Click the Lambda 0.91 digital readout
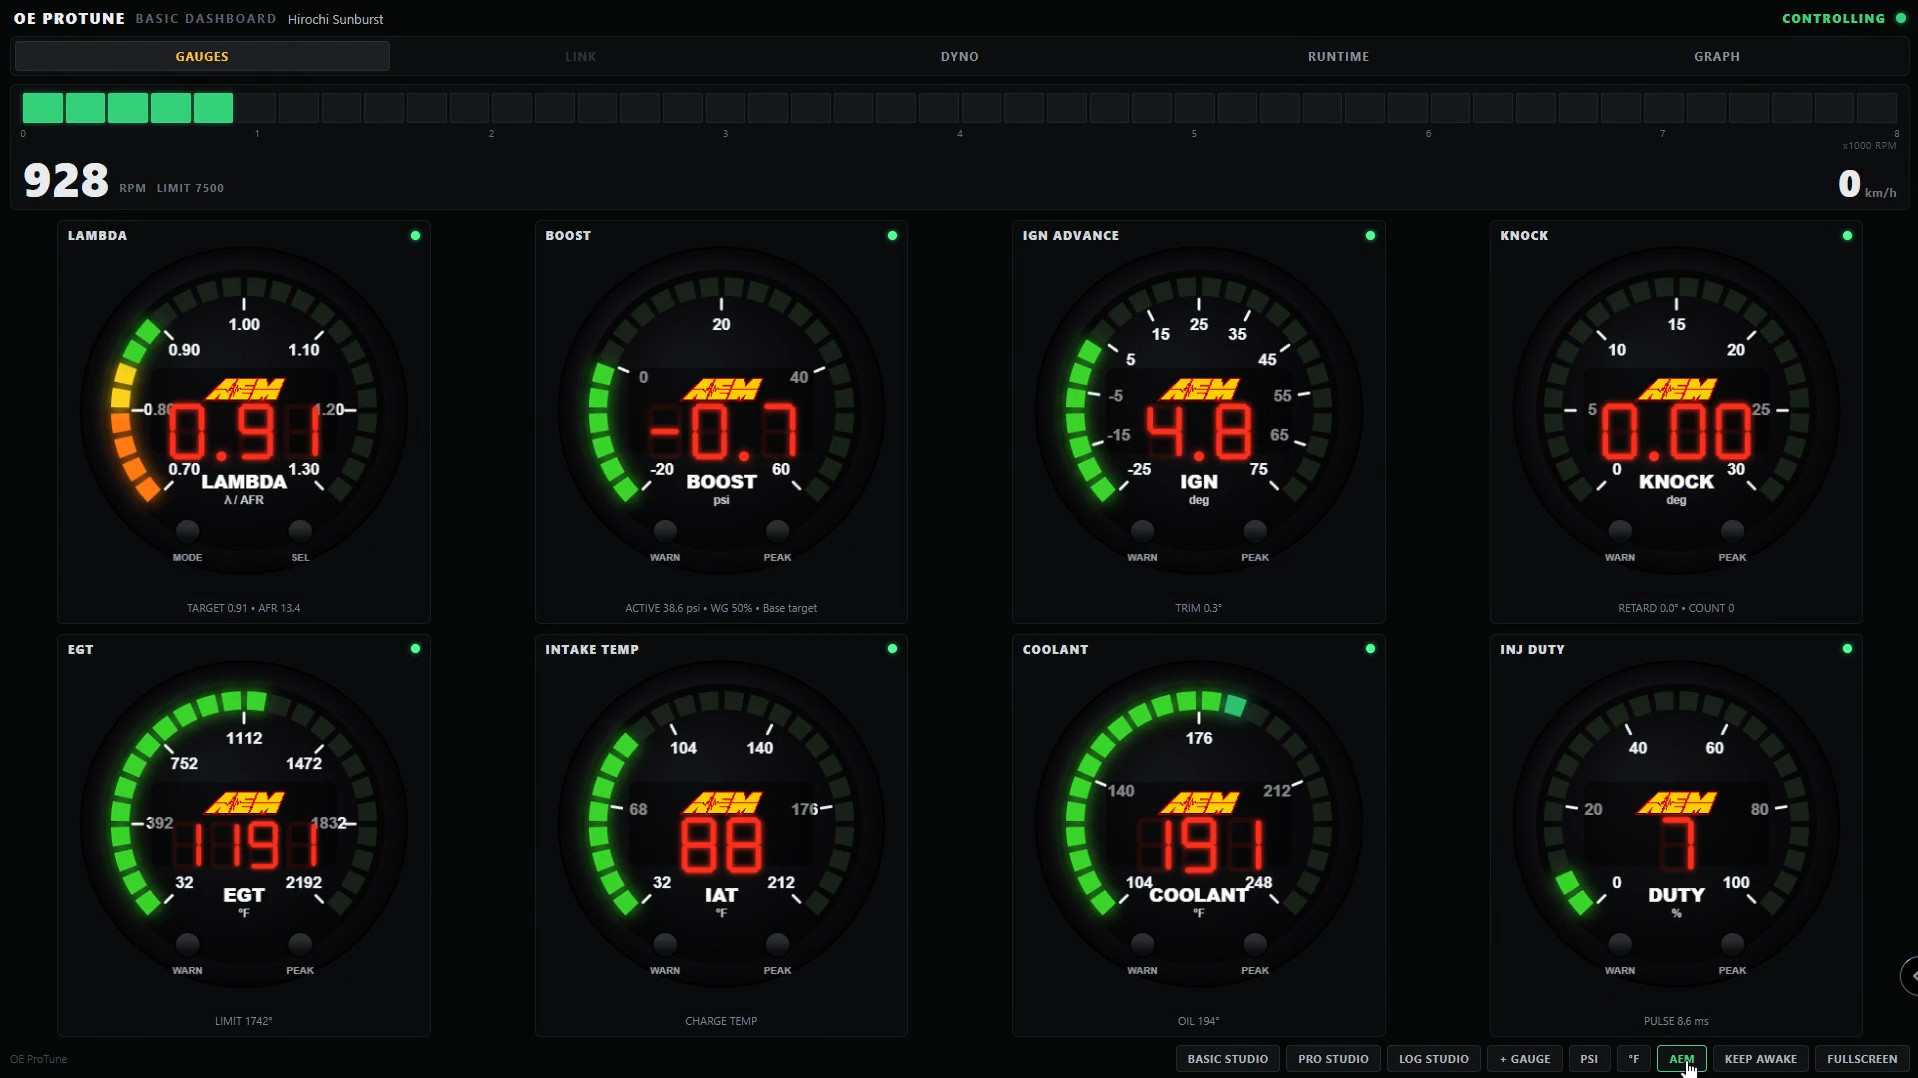Screen dimensions: 1918x1078 245,433
